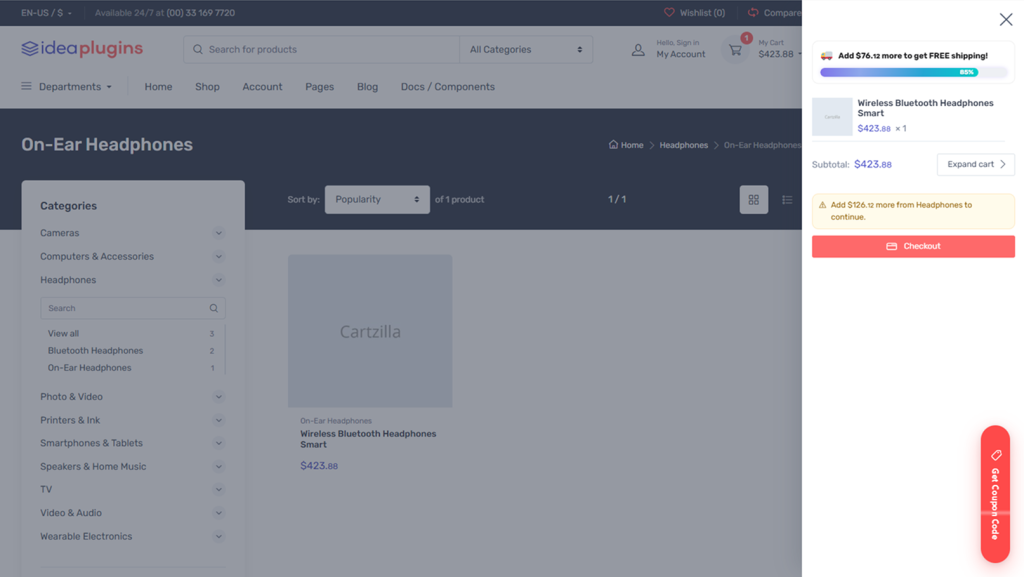1024x577 pixels.
Task: Expand the Smartphones & Tablets category
Action: click(219, 443)
